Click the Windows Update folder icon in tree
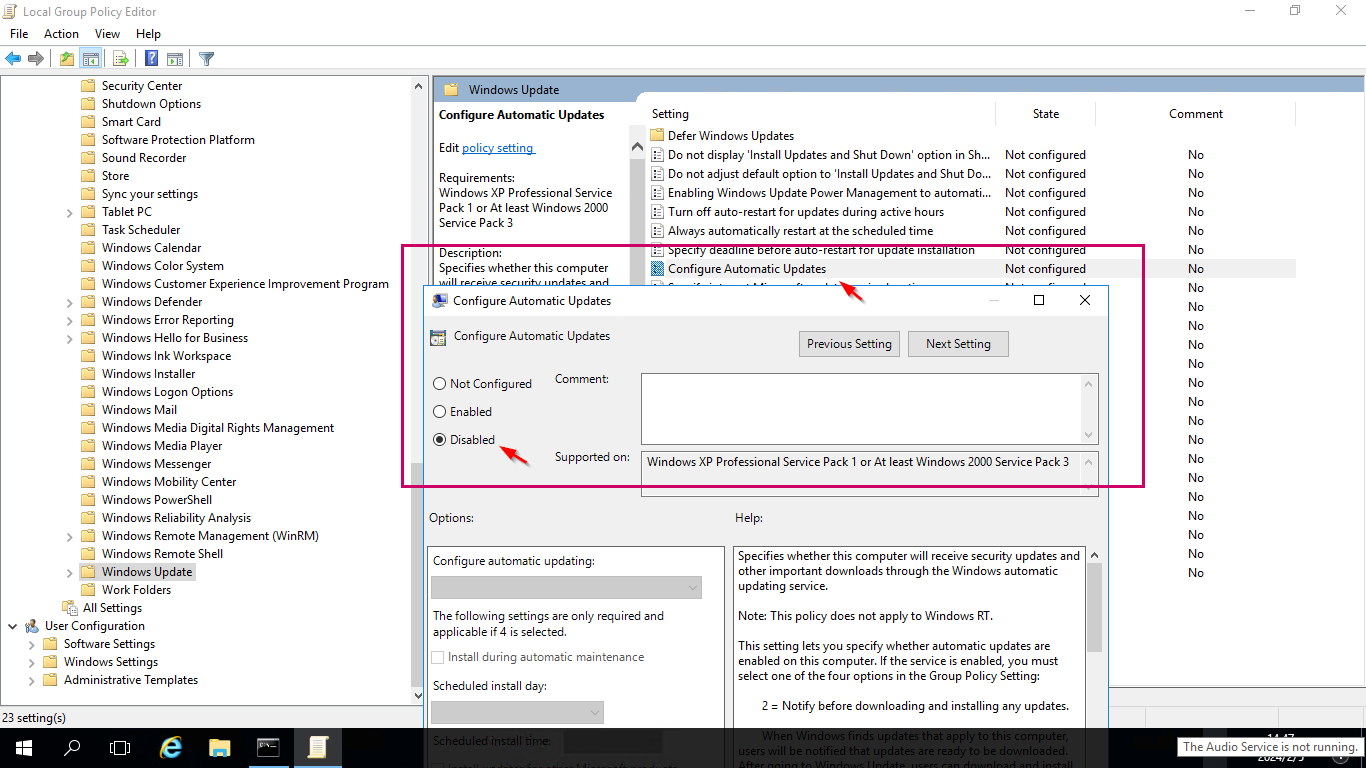Viewport: 1366px width, 768px height. point(88,572)
